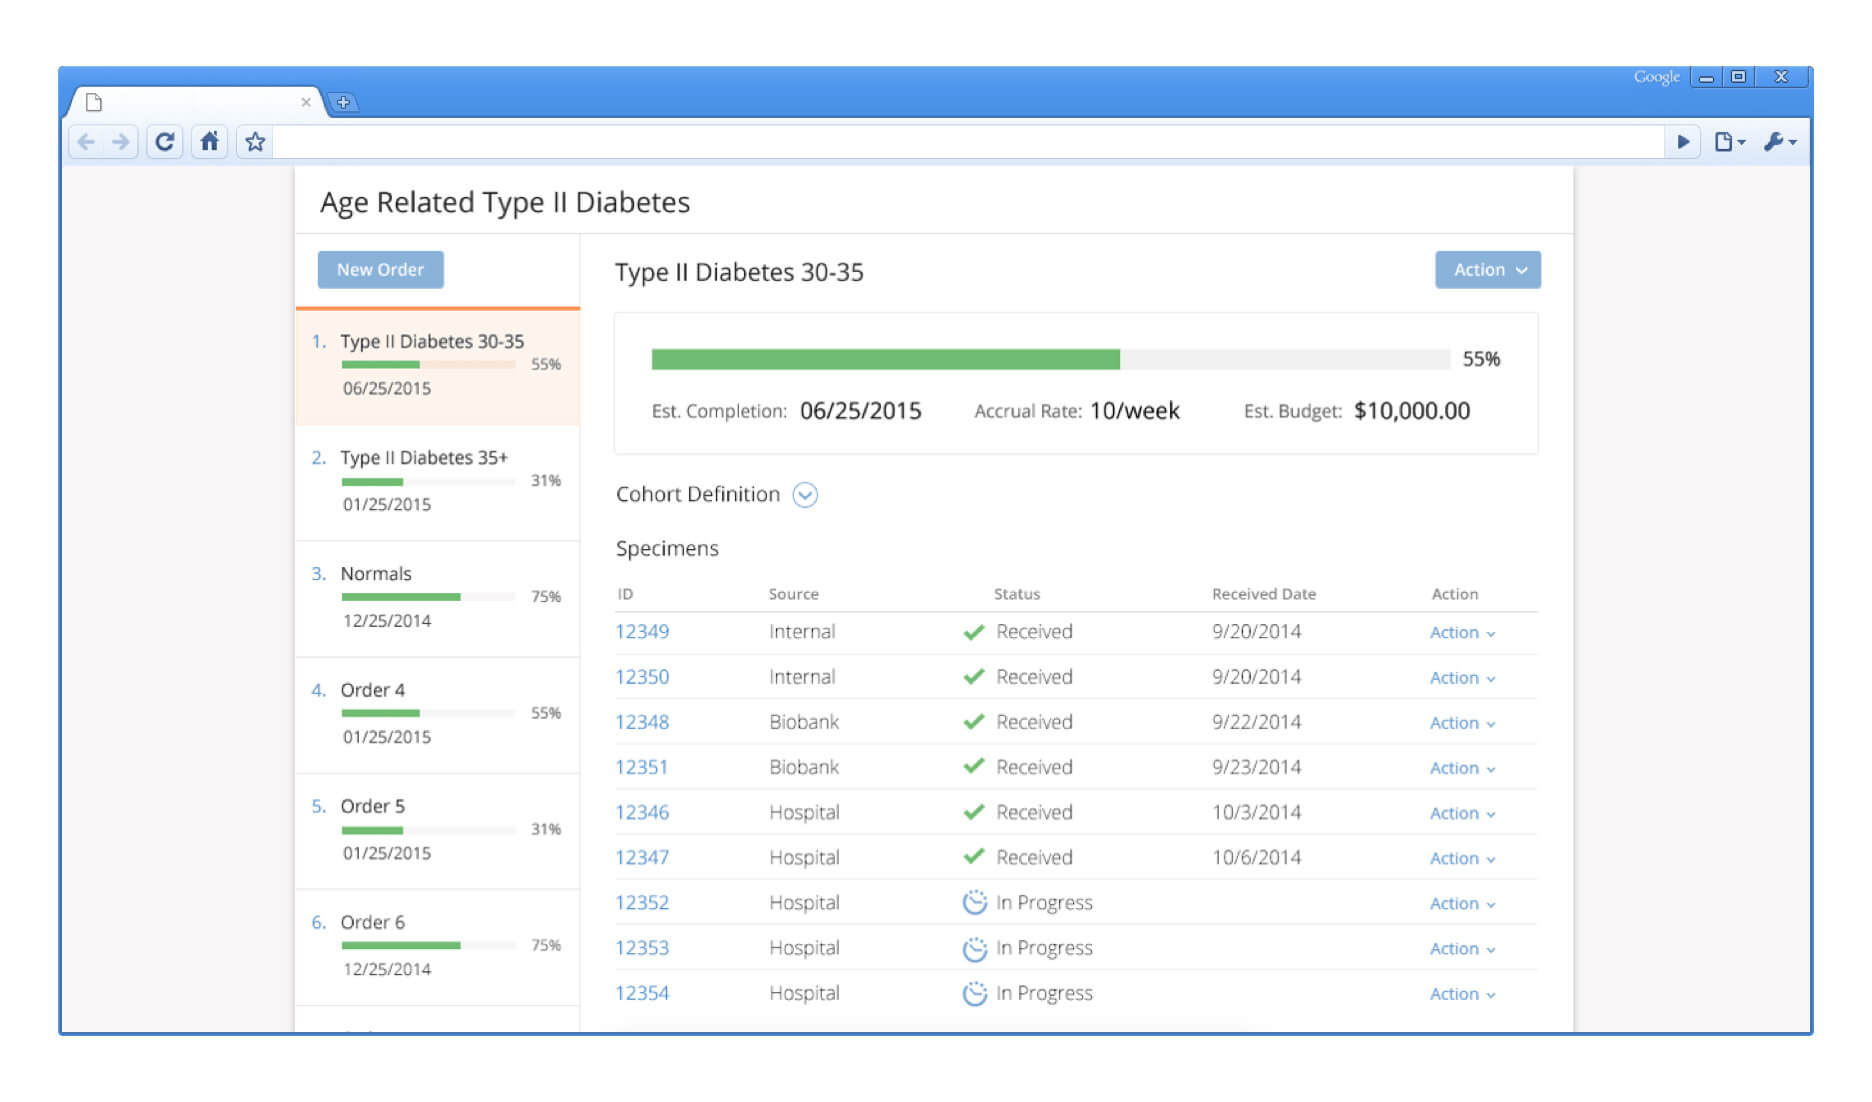This screenshot has height=1102, width=1872.
Task: Open Action dropdown for specimen 12352
Action: click(1461, 904)
